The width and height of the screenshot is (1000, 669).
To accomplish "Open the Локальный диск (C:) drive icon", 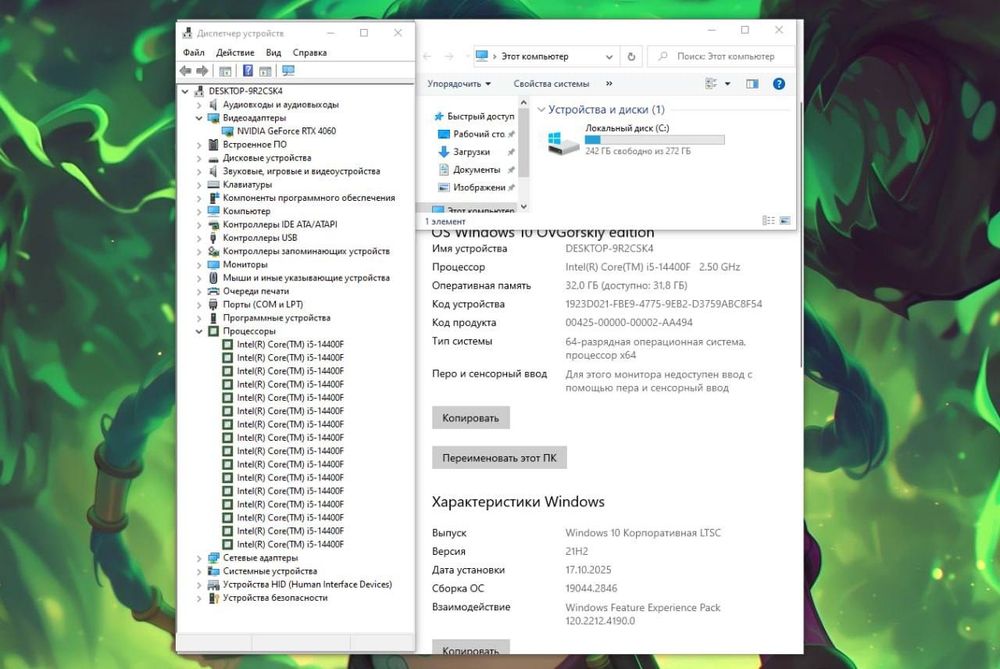I will (563, 142).
